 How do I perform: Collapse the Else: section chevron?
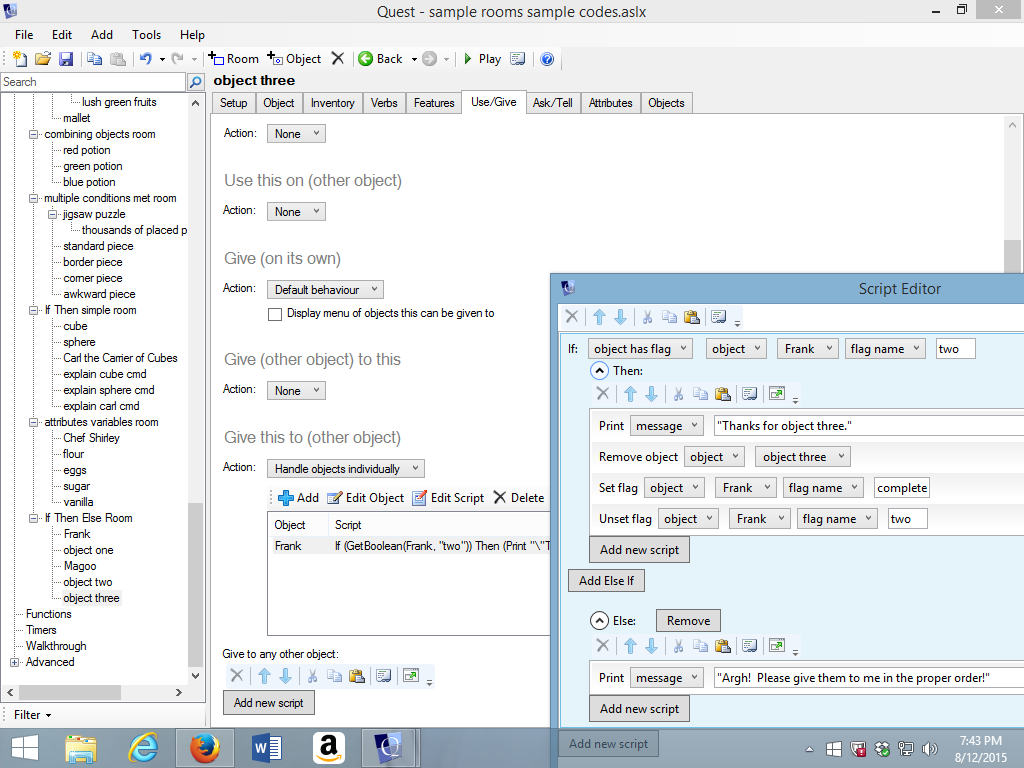[598, 620]
